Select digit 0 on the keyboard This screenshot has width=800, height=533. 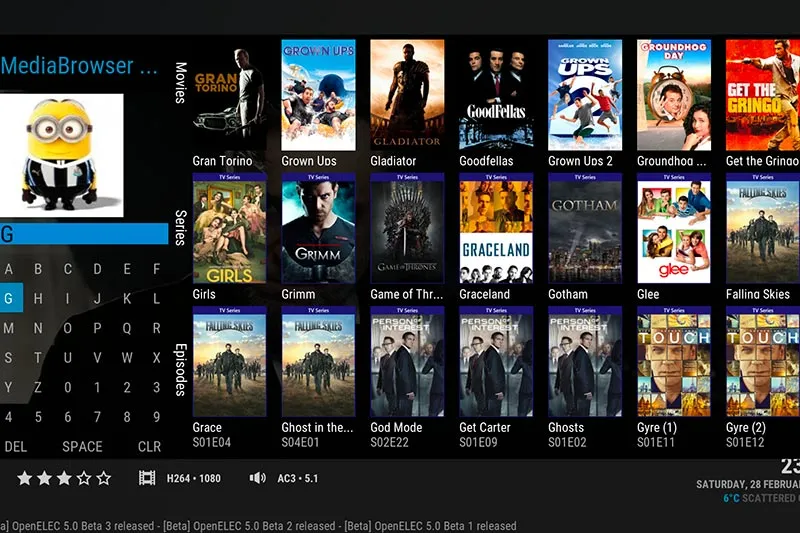pos(68,387)
